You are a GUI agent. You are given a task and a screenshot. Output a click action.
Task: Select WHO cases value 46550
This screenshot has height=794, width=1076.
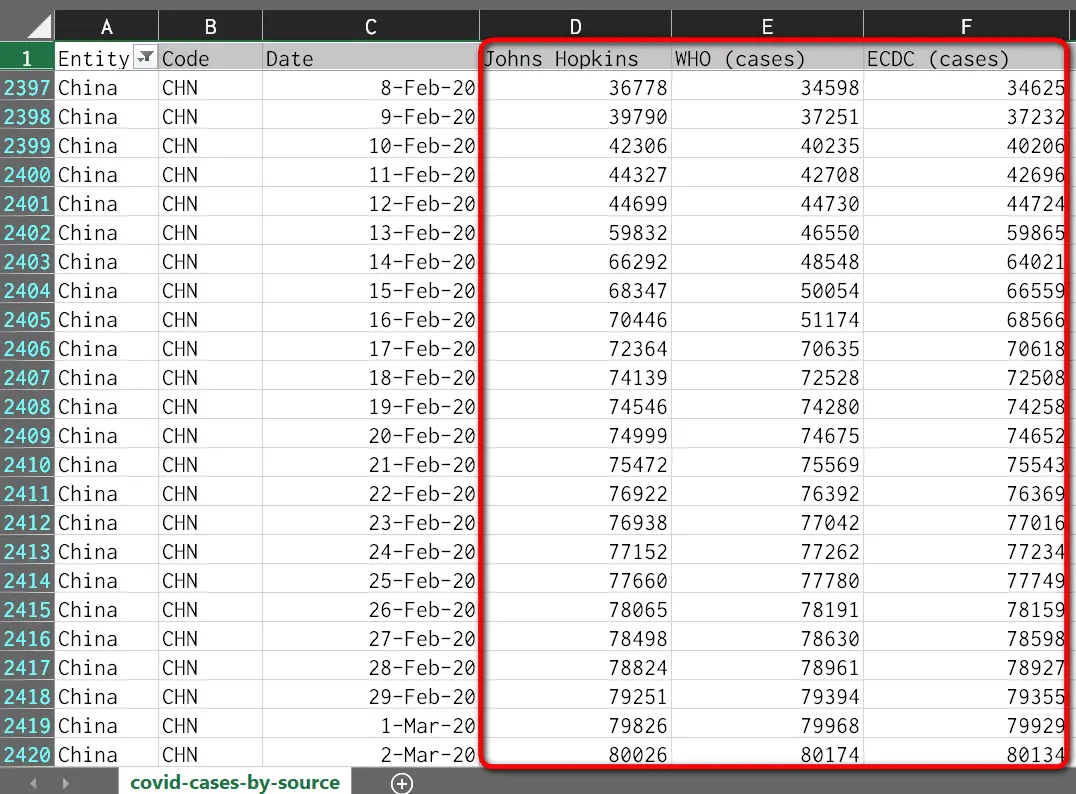coord(767,233)
